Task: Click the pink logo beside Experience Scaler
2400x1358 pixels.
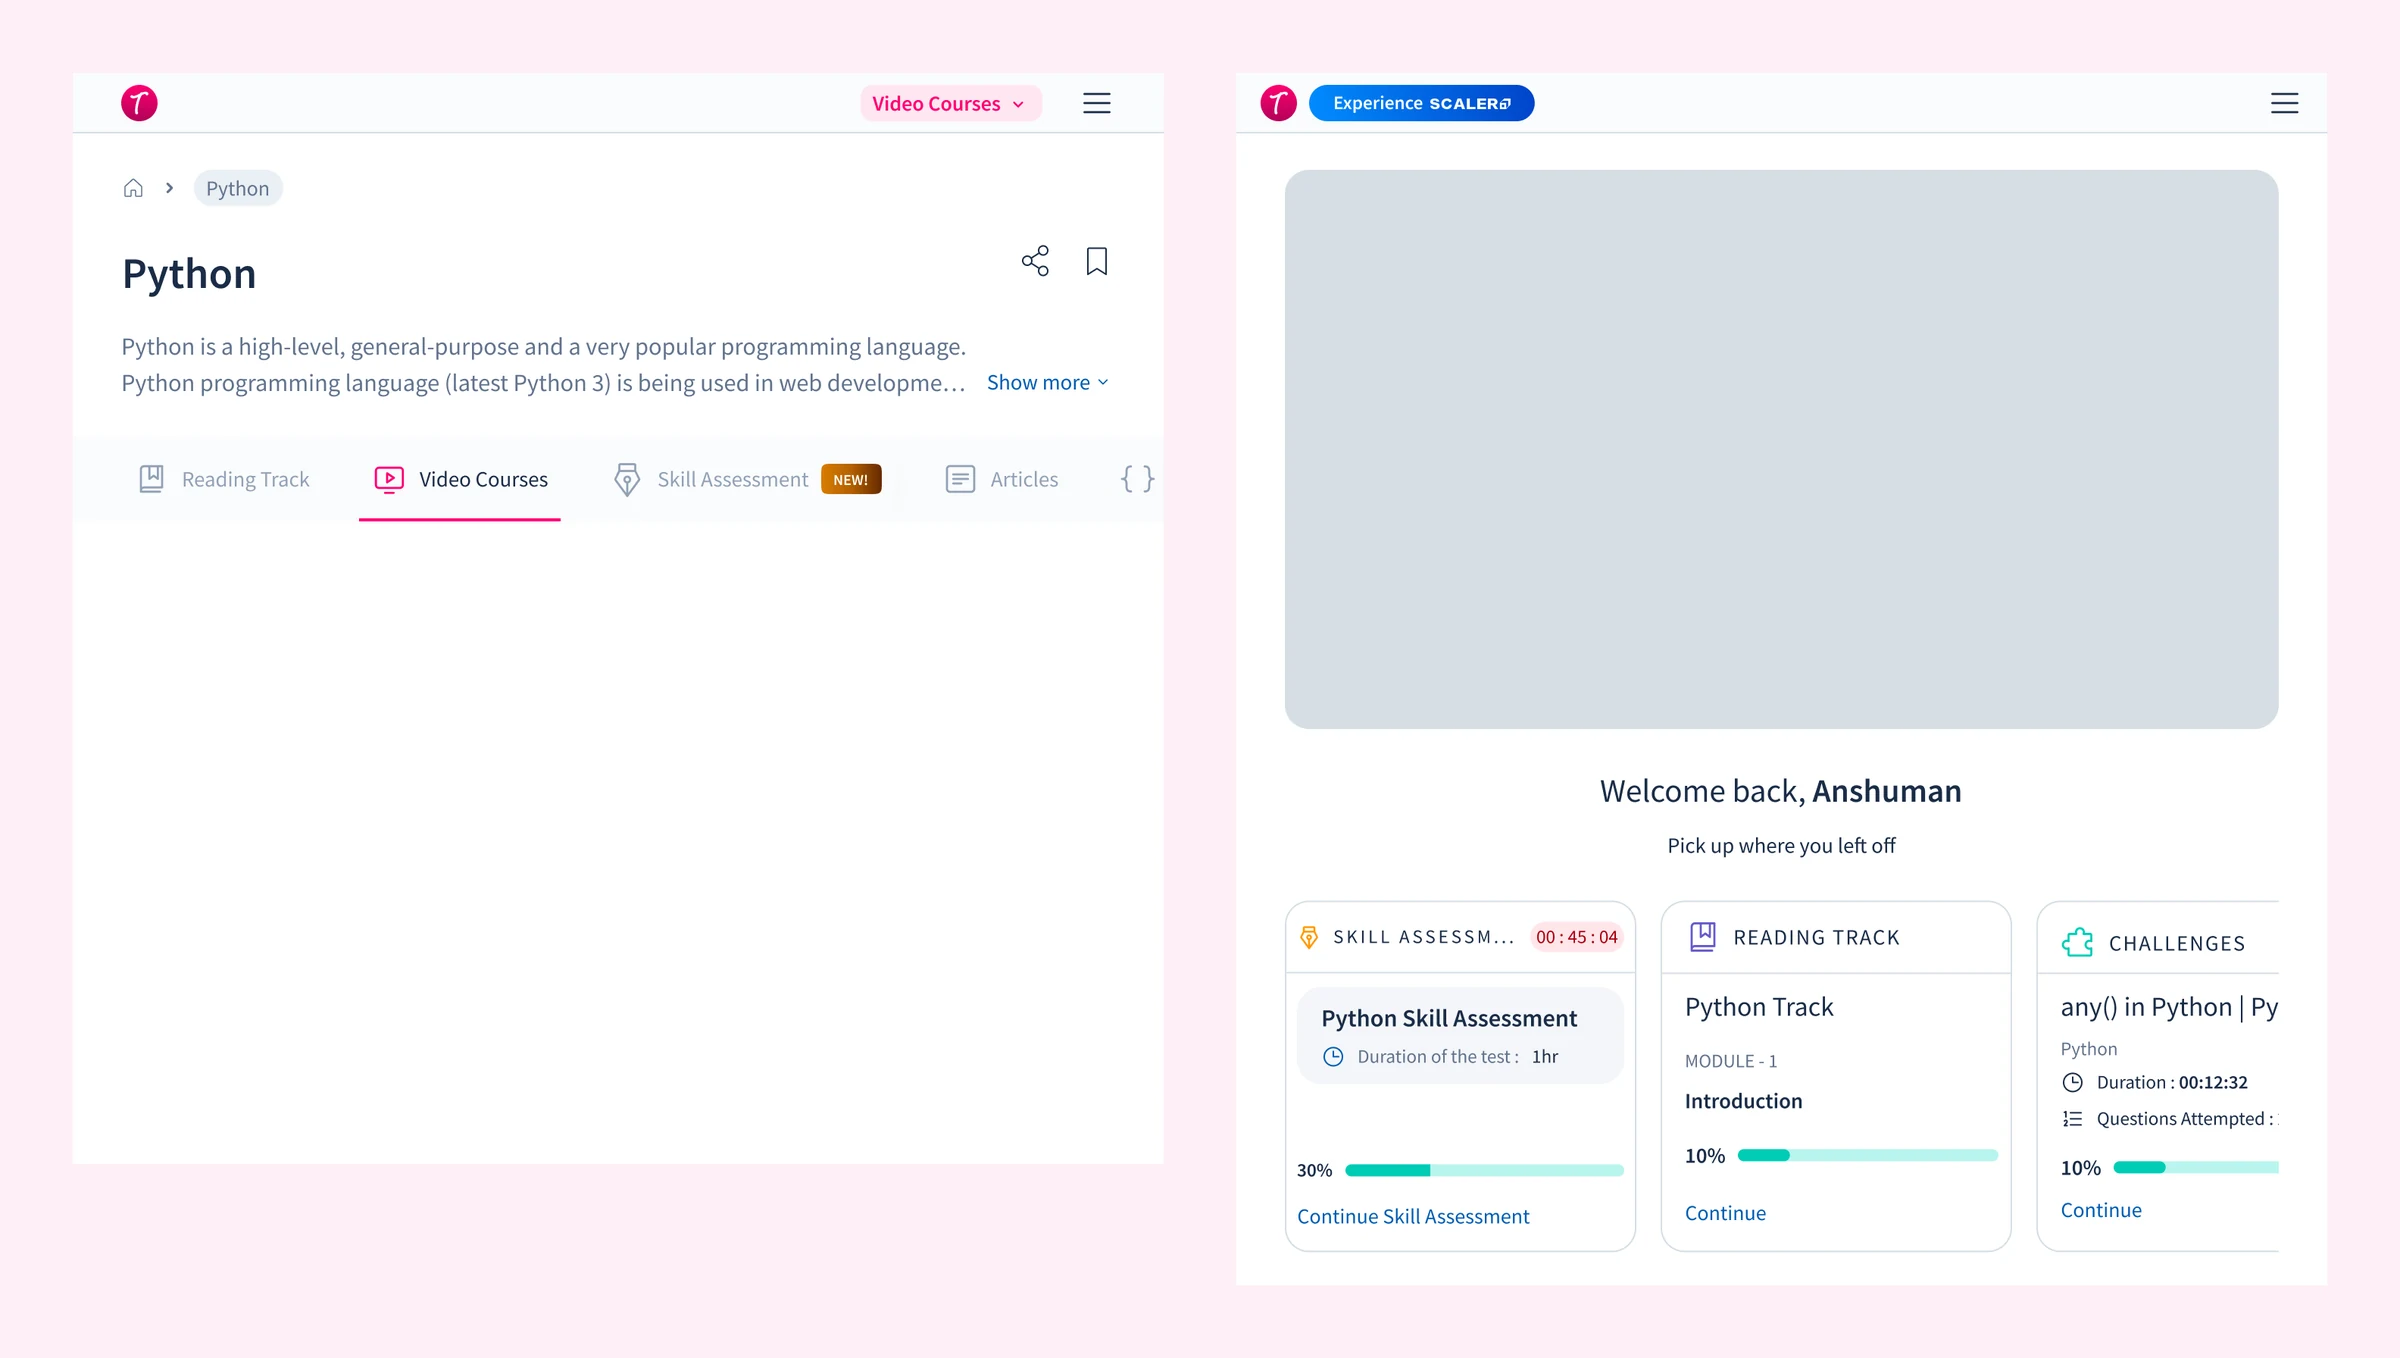Action: tap(1278, 103)
